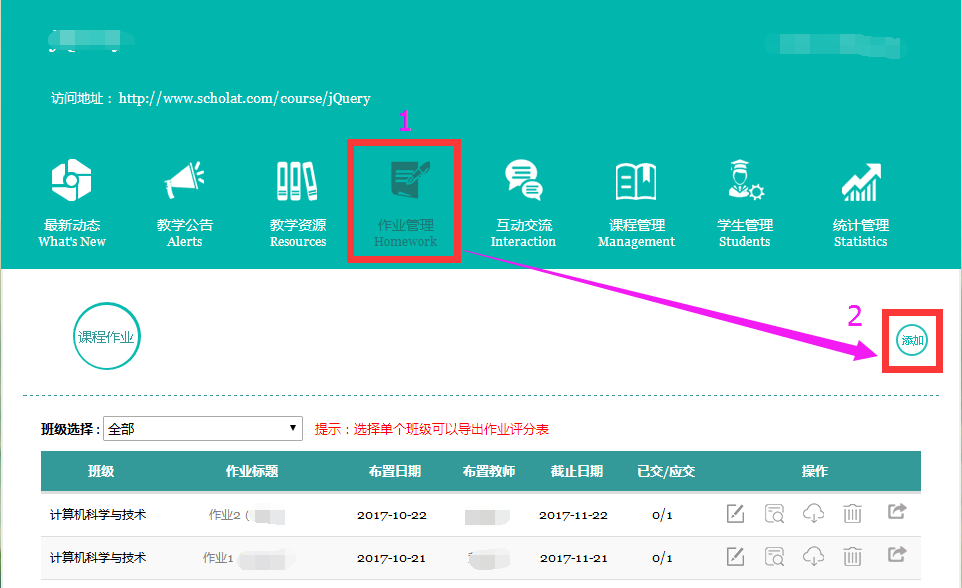962x588 pixels.
Task: Delete the 作业2 homework entry
Action: [x=852, y=514]
